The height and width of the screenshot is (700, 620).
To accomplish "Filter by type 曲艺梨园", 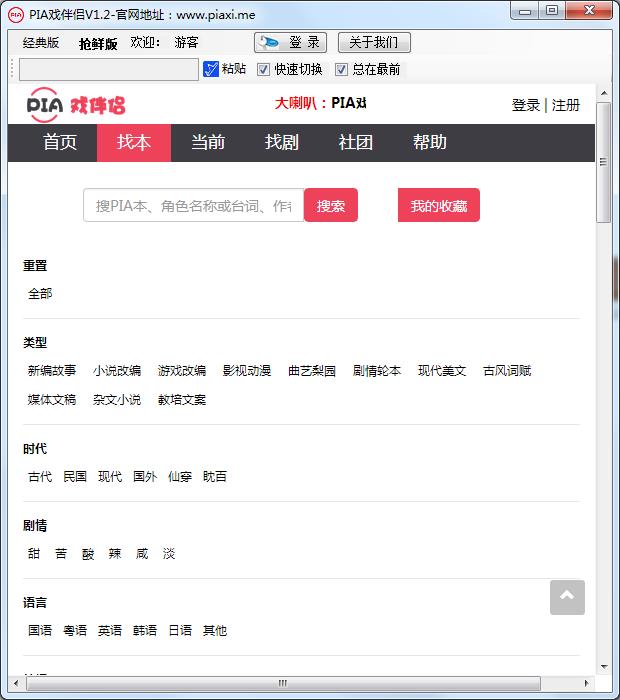I will click(x=312, y=371).
